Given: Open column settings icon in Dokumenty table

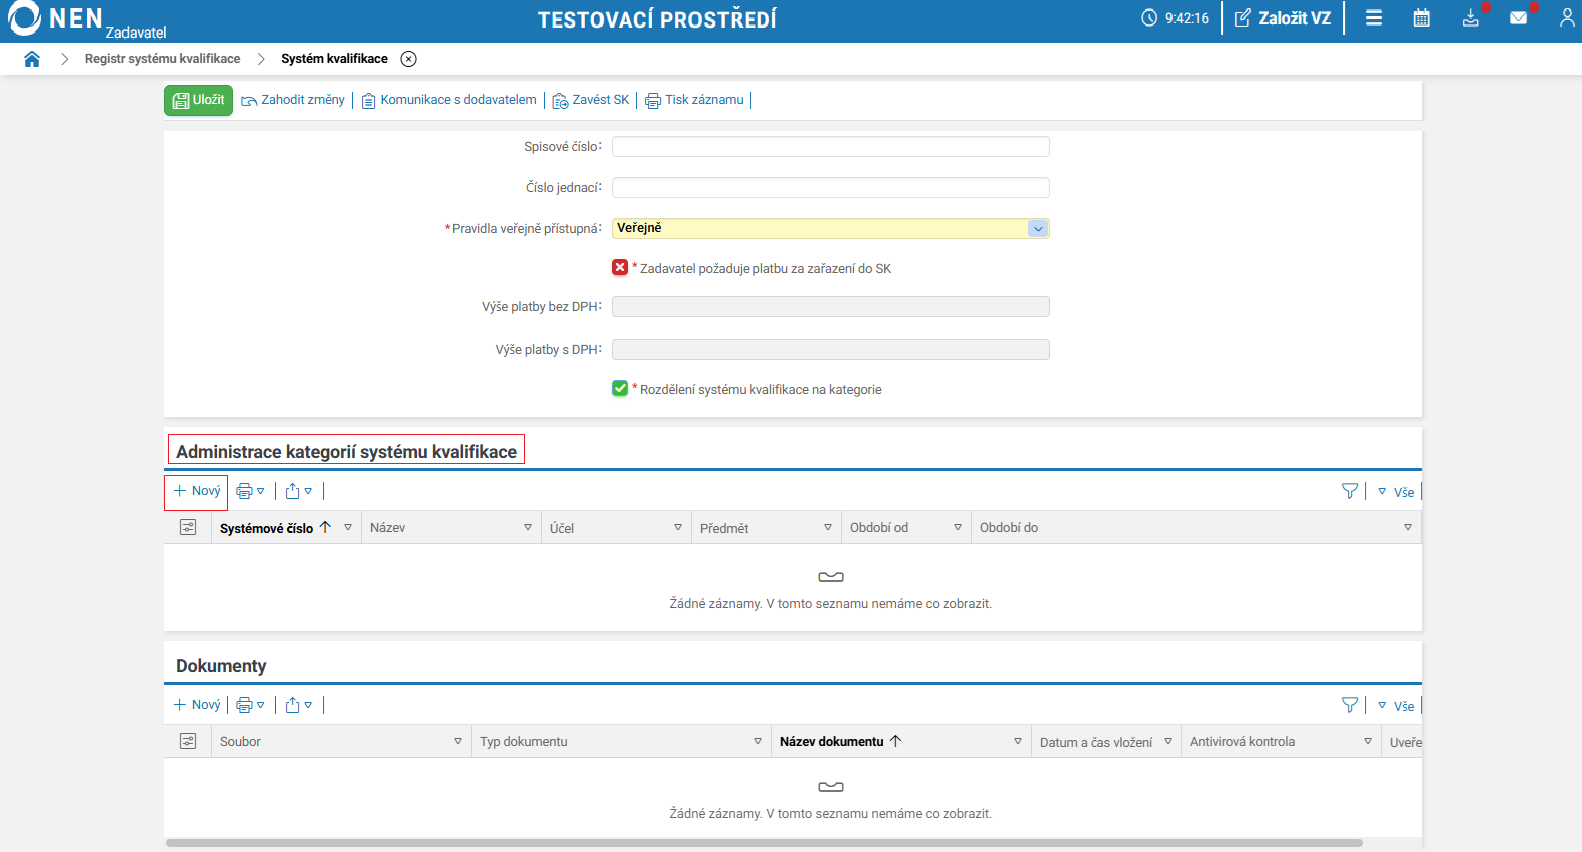Looking at the screenshot, I should click(x=188, y=741).
